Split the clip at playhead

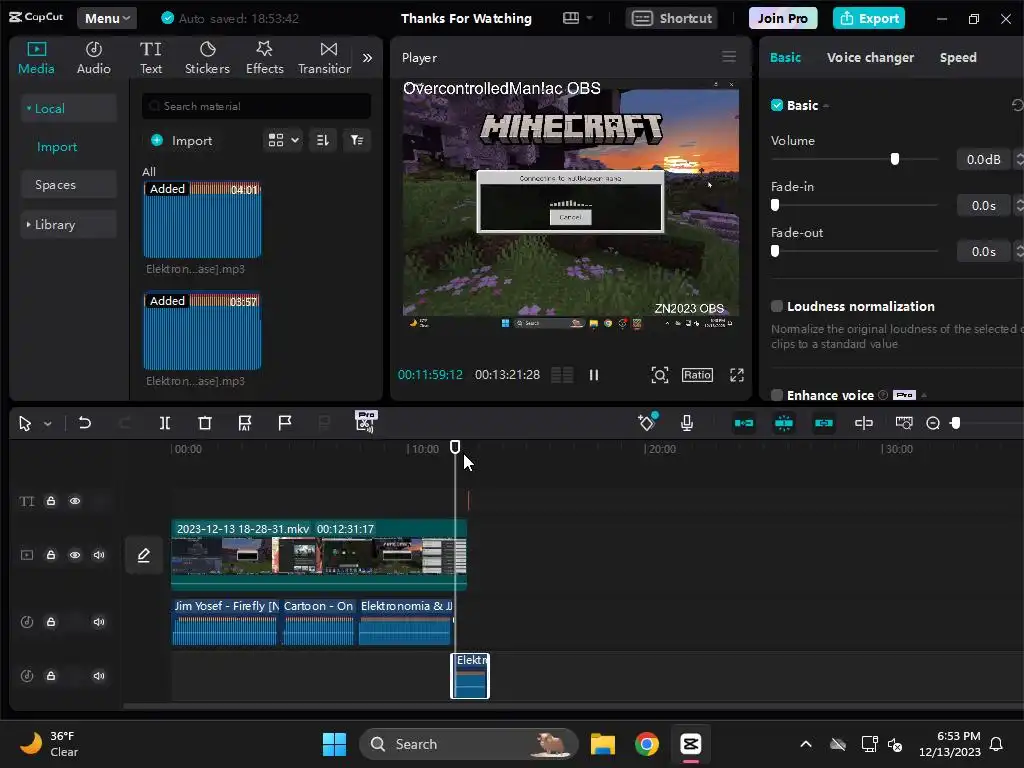point(165,423)
